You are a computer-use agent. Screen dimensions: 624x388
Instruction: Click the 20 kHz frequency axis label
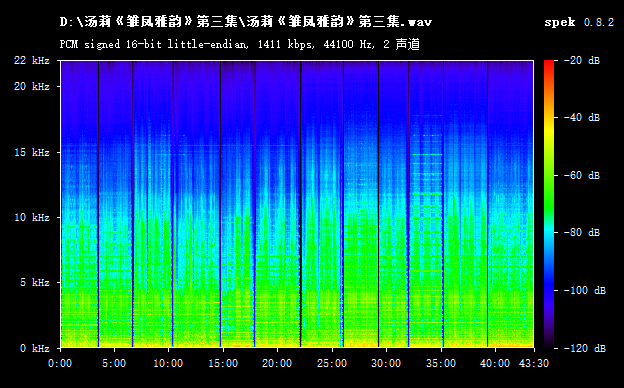coord(32,86)
